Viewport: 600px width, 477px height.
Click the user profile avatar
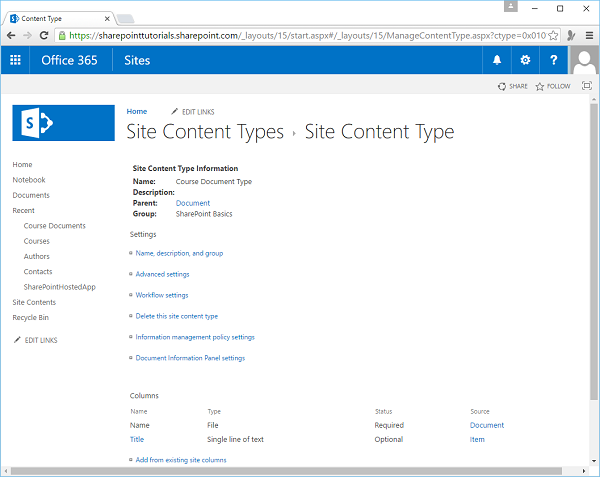(x=584, y=60)
